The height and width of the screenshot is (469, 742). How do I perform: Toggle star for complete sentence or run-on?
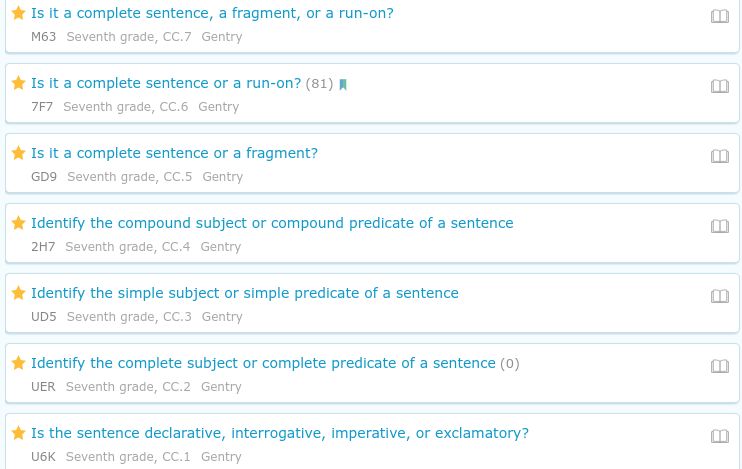click(x=18, y=83)
